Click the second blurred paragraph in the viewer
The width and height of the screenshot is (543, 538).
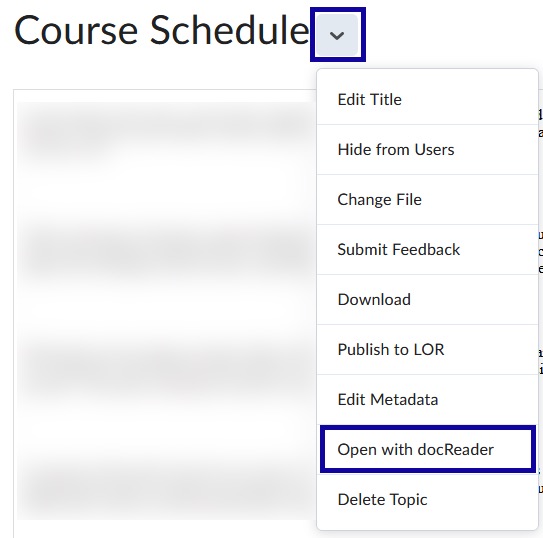coord(166,251)
